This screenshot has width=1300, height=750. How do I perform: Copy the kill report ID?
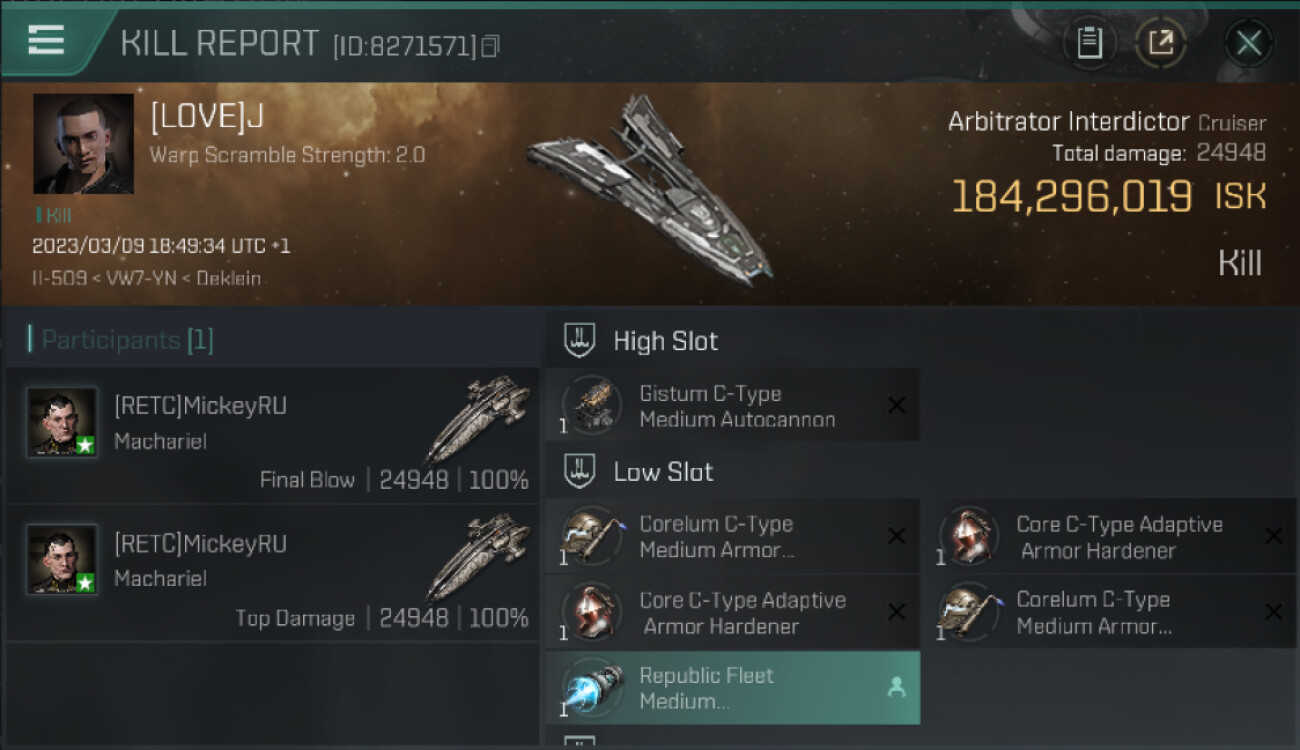point(490,46)
